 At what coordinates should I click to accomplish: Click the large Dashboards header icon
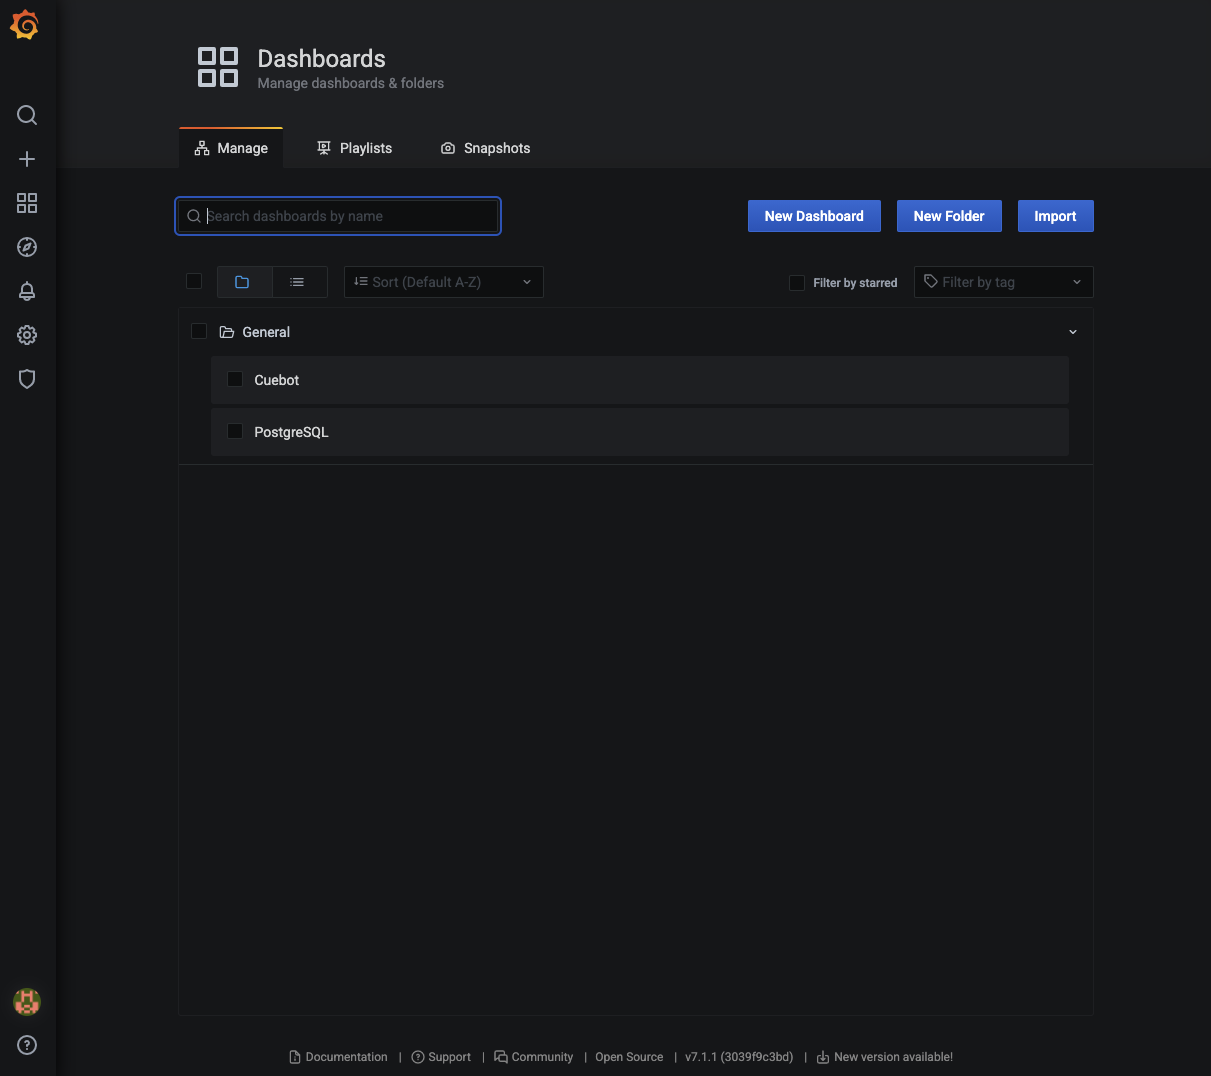point(218,67)
